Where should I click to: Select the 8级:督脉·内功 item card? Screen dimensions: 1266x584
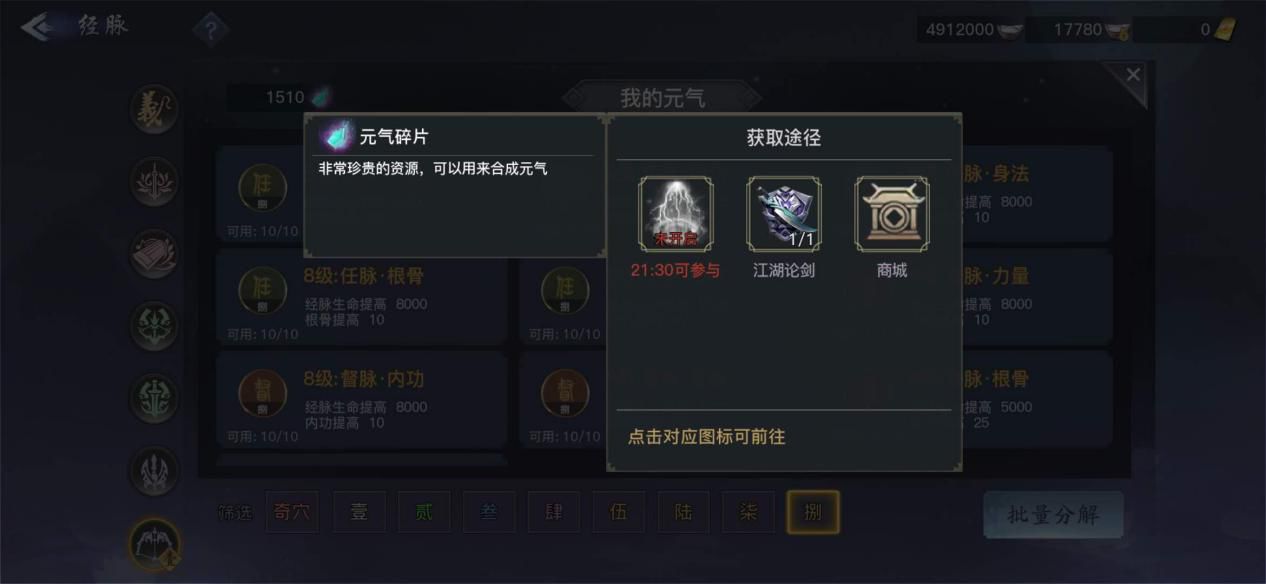click(x=362, y=399)
